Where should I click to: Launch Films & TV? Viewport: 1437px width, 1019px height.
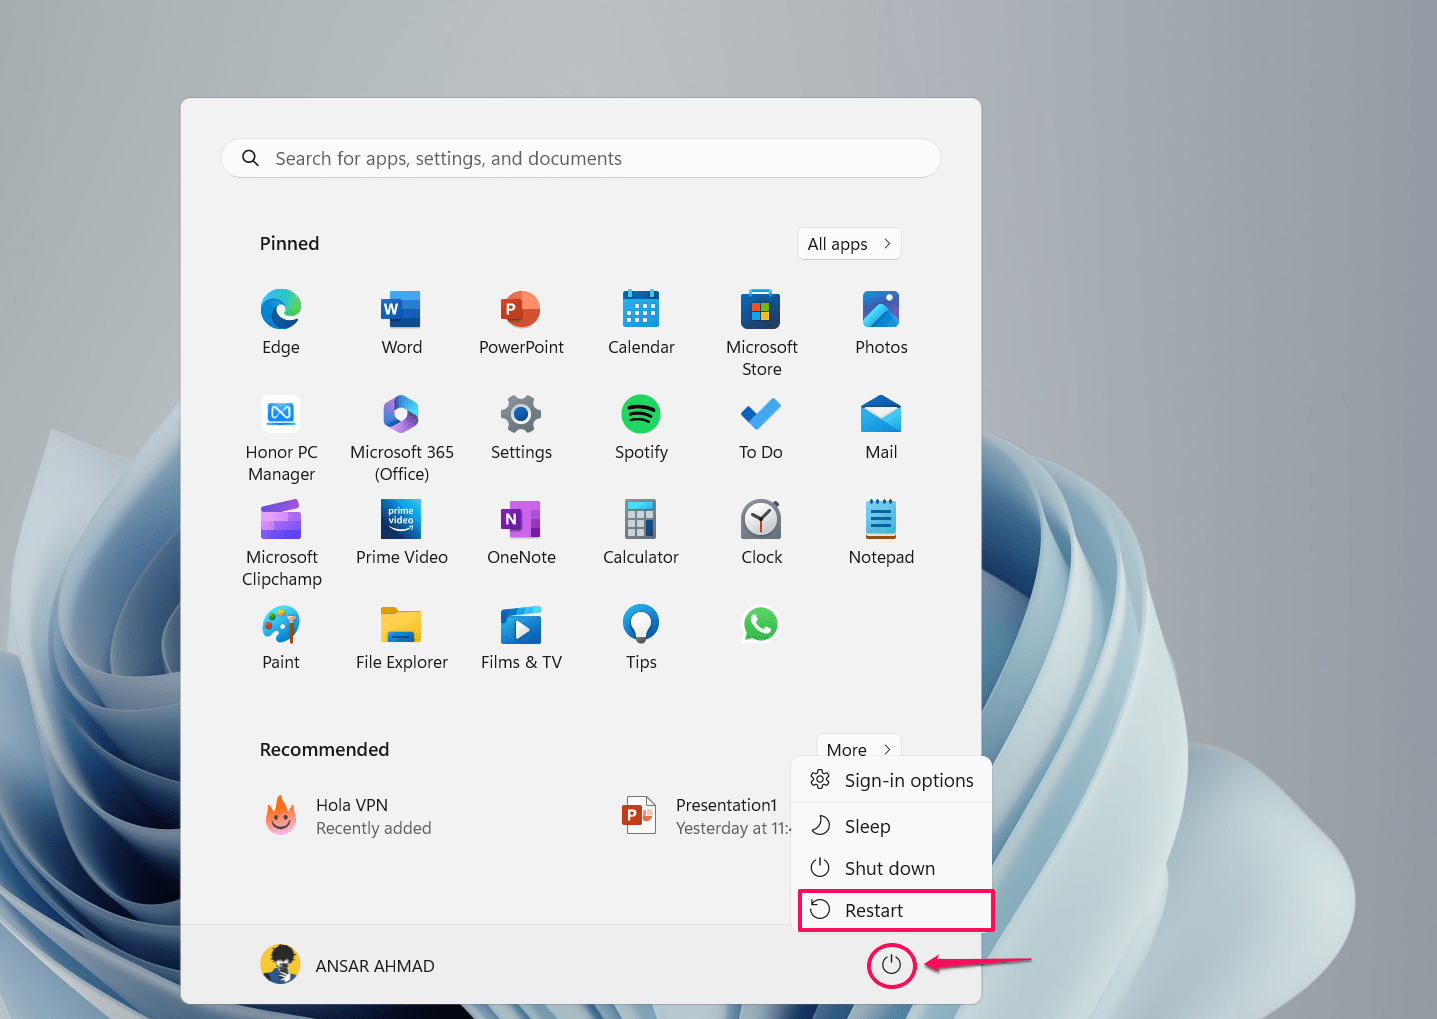point(521,637)
